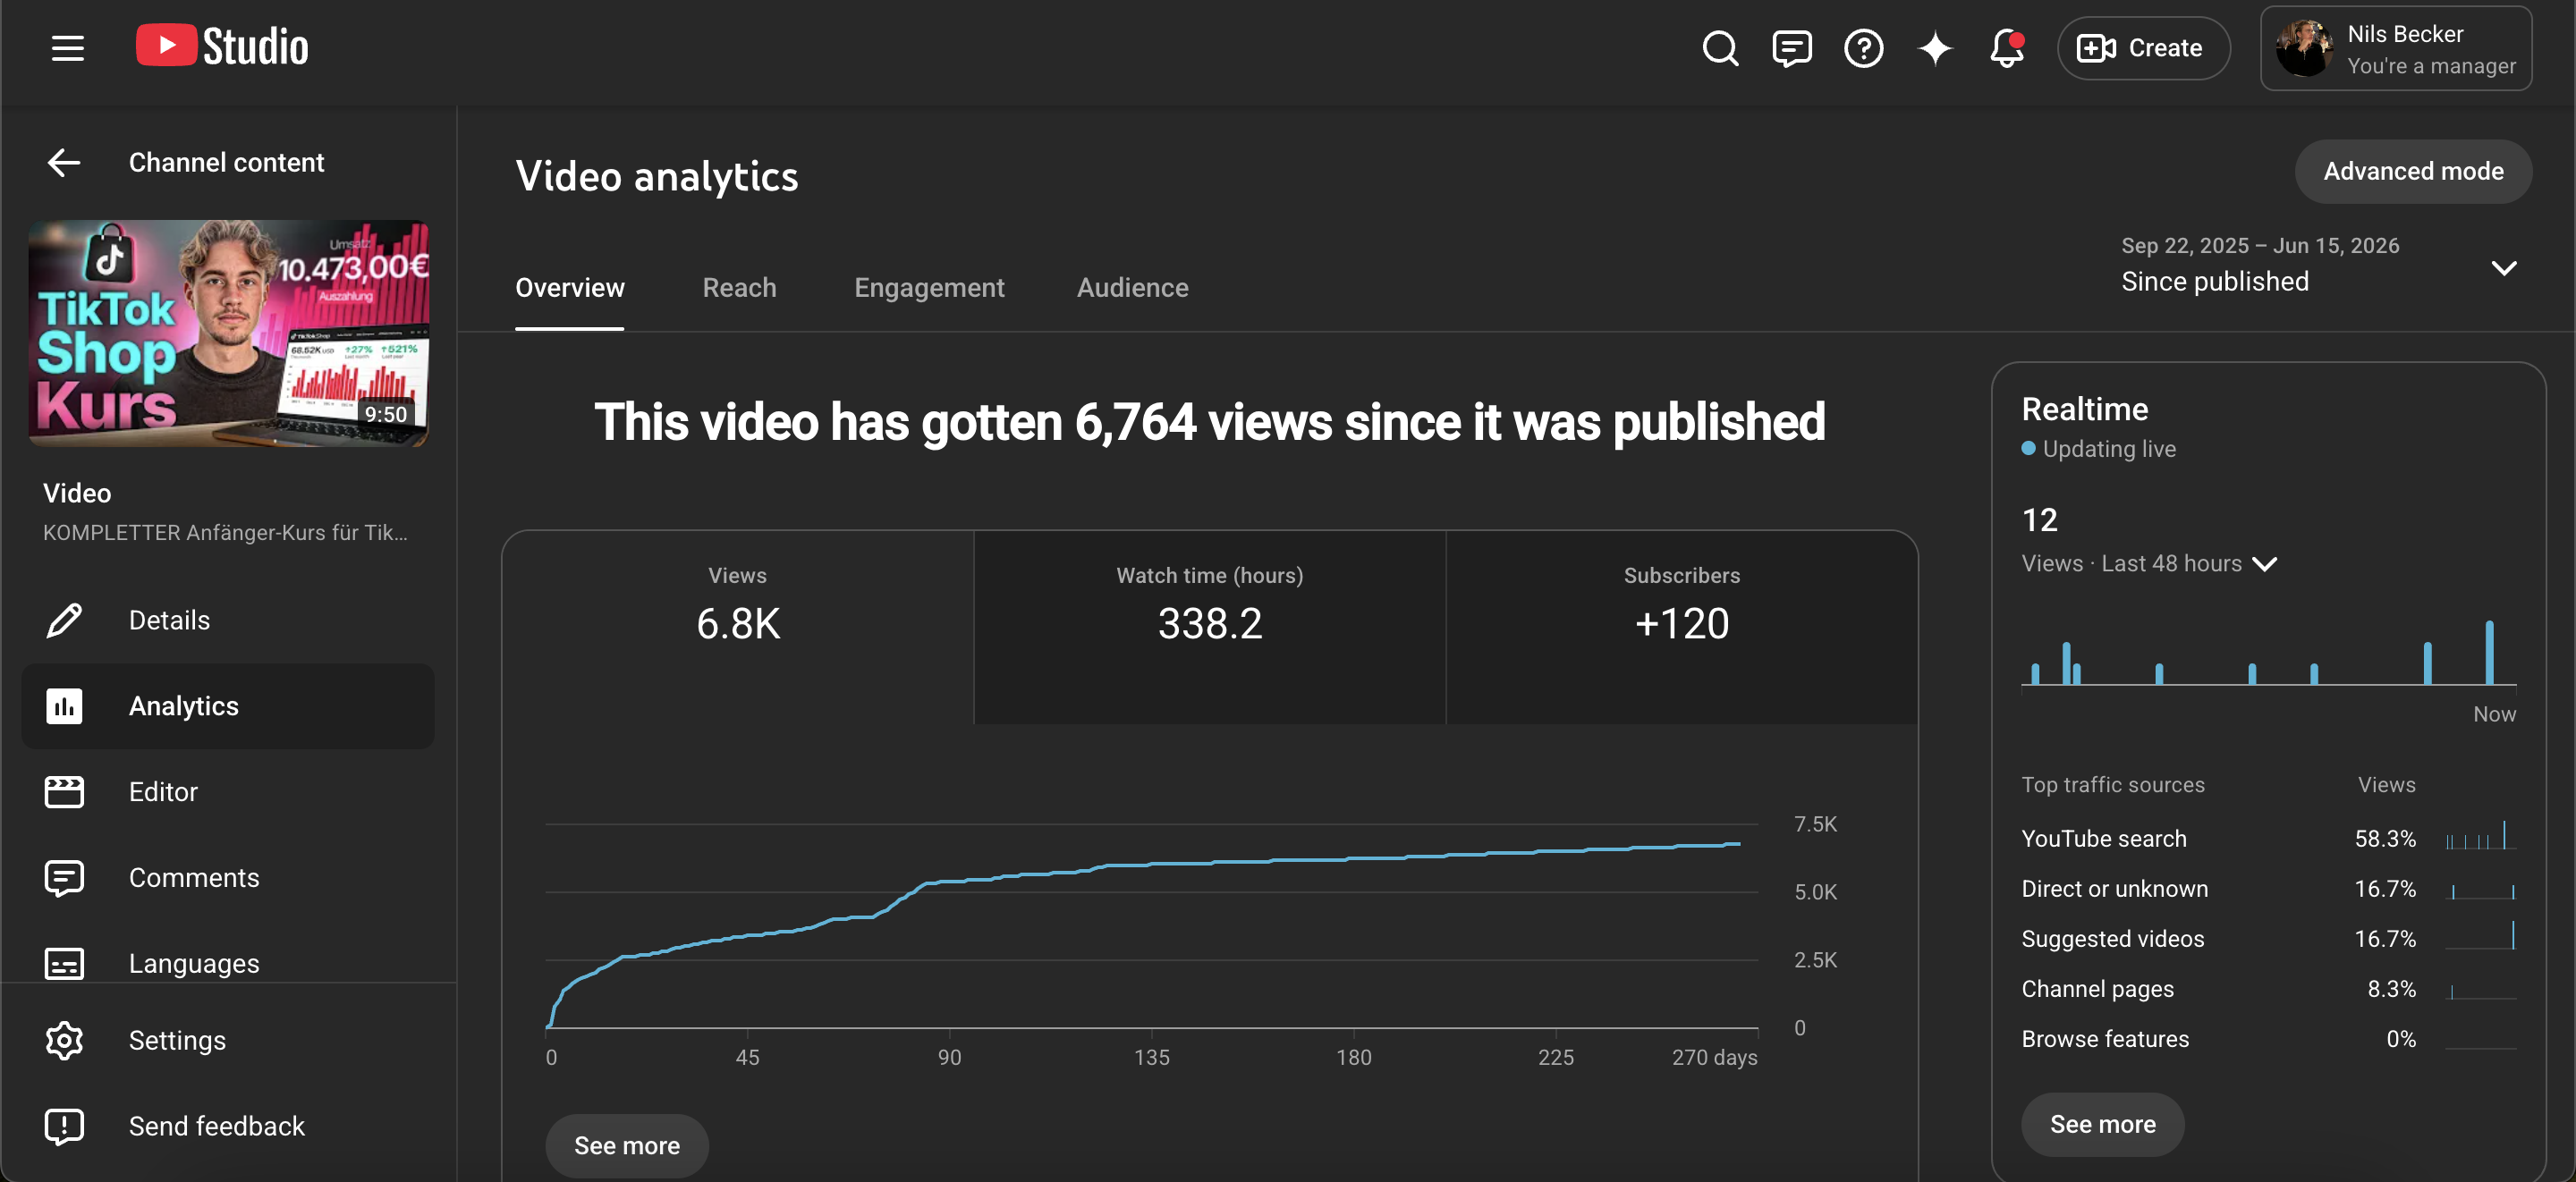Open the hamburger navigation menu
The width and height of the screenshot is (2576, 1182).
coord(67,48)
